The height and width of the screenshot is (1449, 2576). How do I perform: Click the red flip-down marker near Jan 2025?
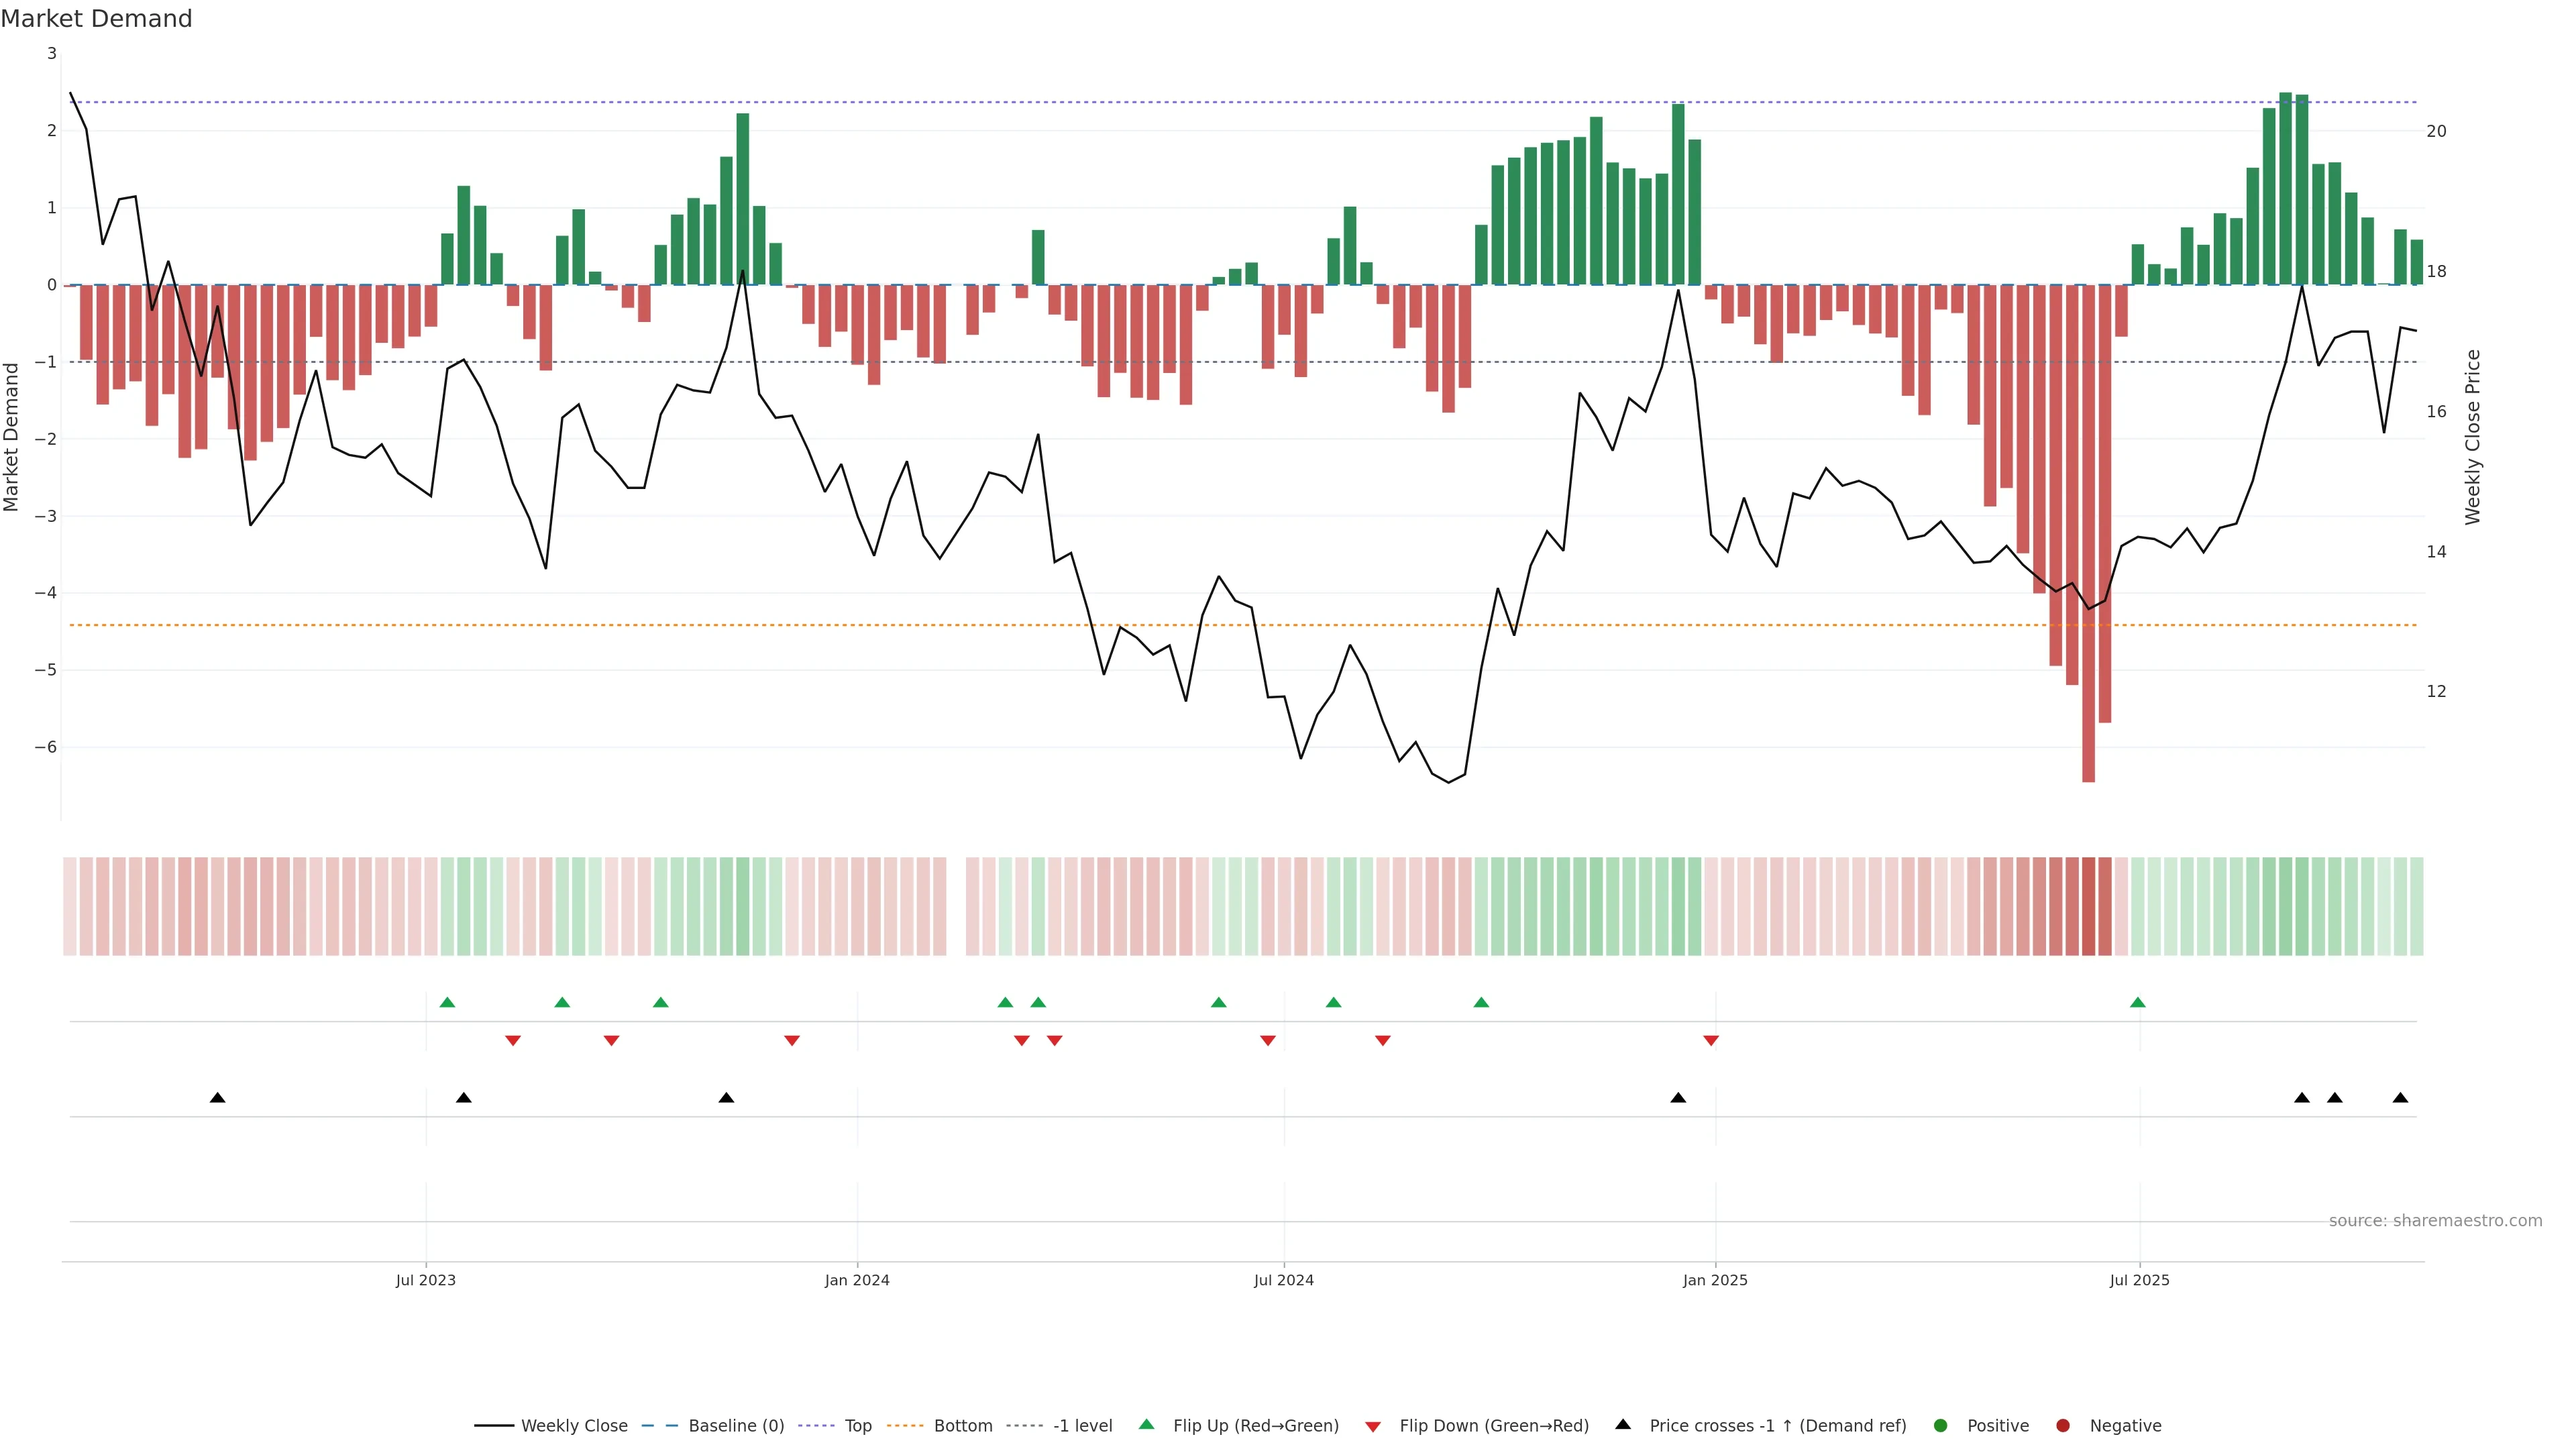pyautogui.click(x=1711, y=1041)
